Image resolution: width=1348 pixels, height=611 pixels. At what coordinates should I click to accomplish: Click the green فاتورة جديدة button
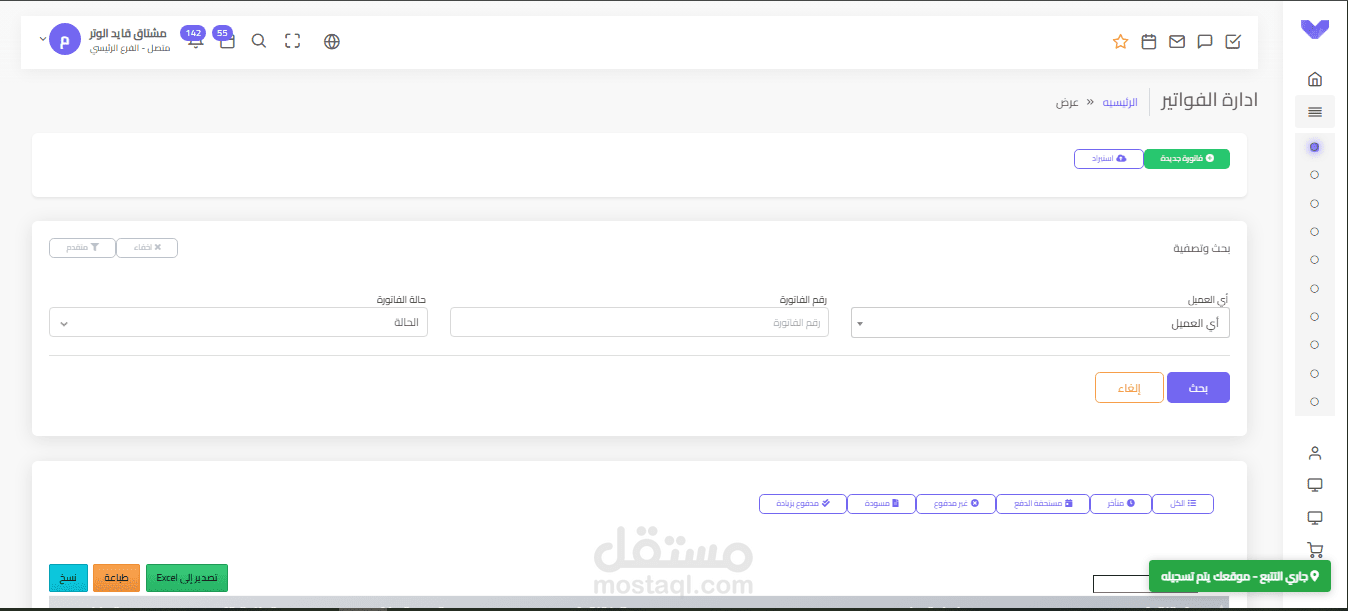pyautogui.click(x=1186, y=159)
